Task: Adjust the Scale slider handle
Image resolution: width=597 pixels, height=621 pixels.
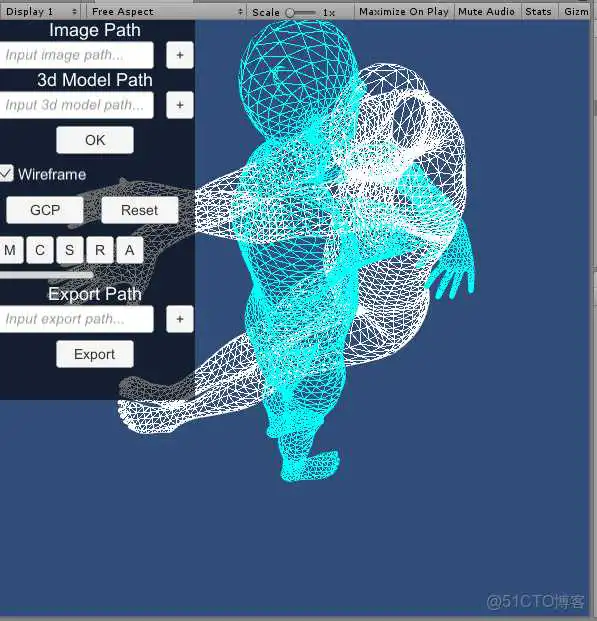Action: click(290, 13)
